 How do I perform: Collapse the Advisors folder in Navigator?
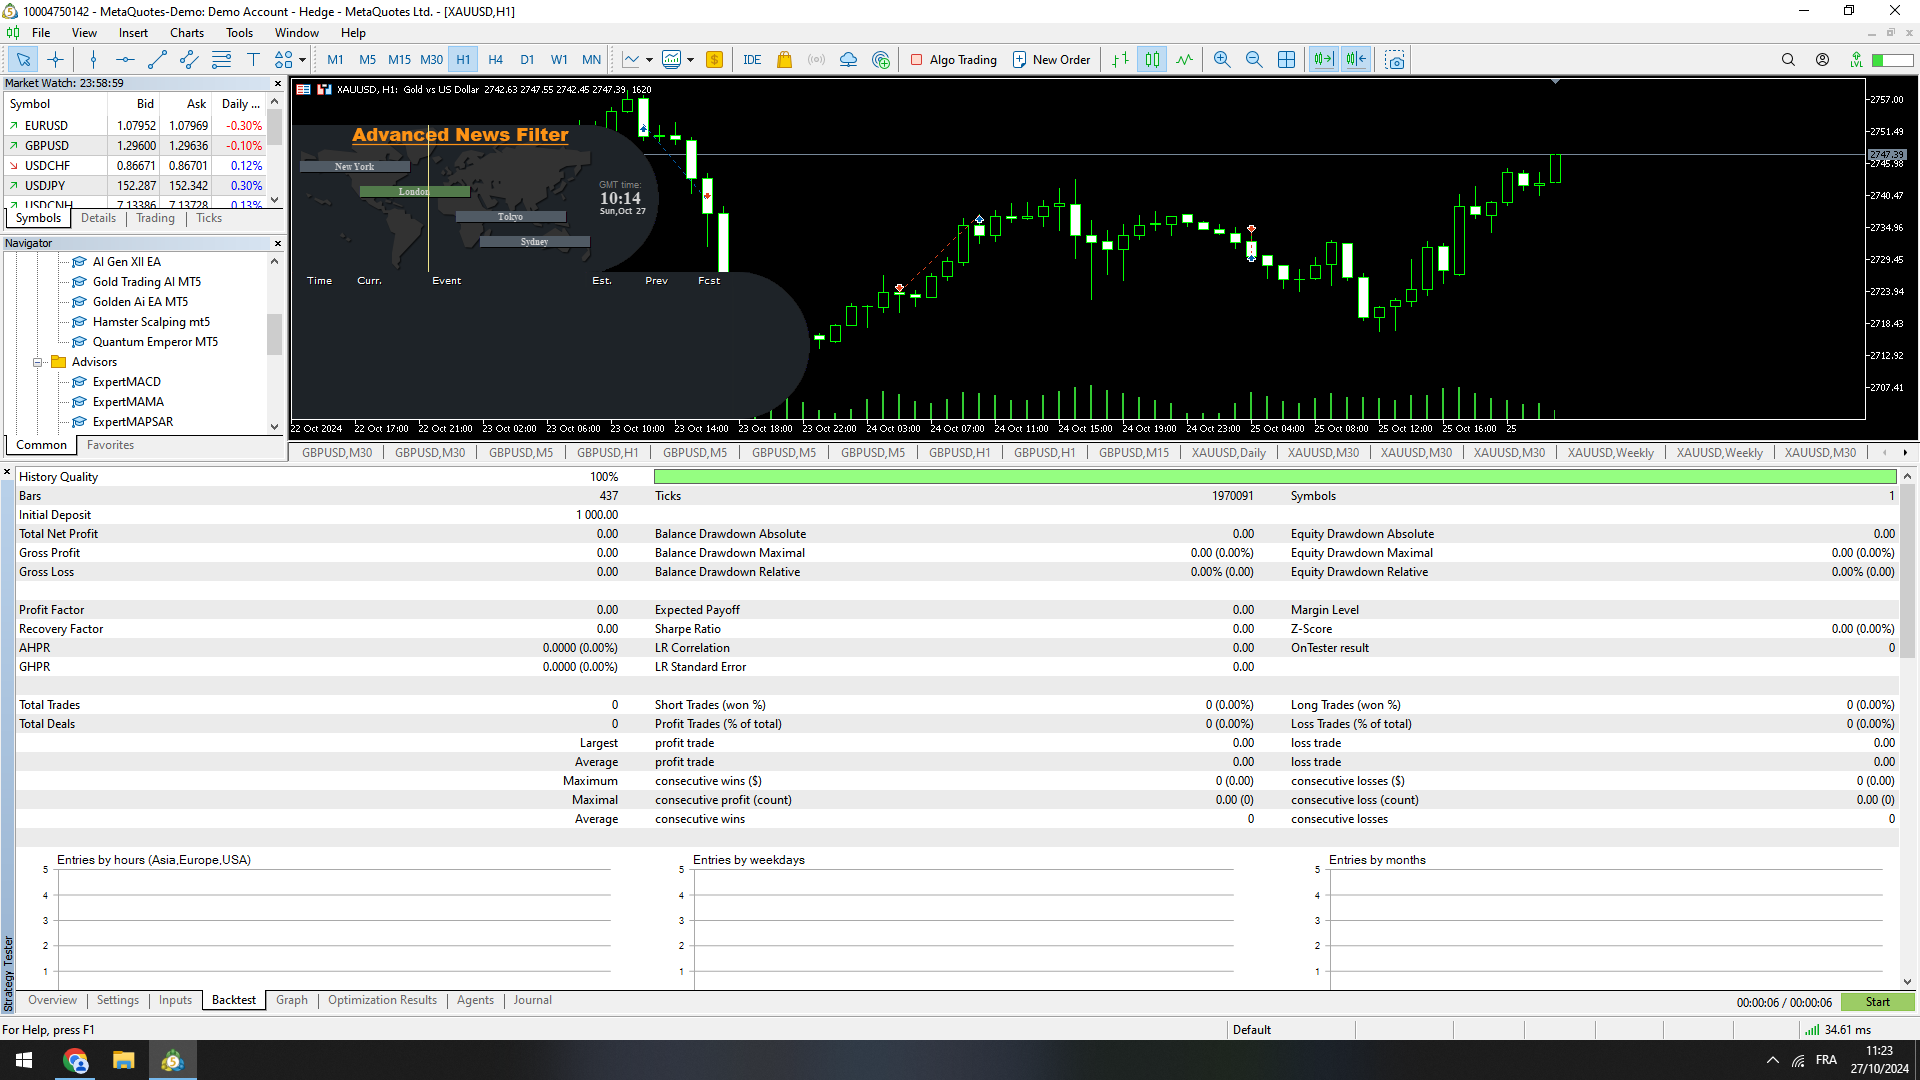(x=37, y=362)
